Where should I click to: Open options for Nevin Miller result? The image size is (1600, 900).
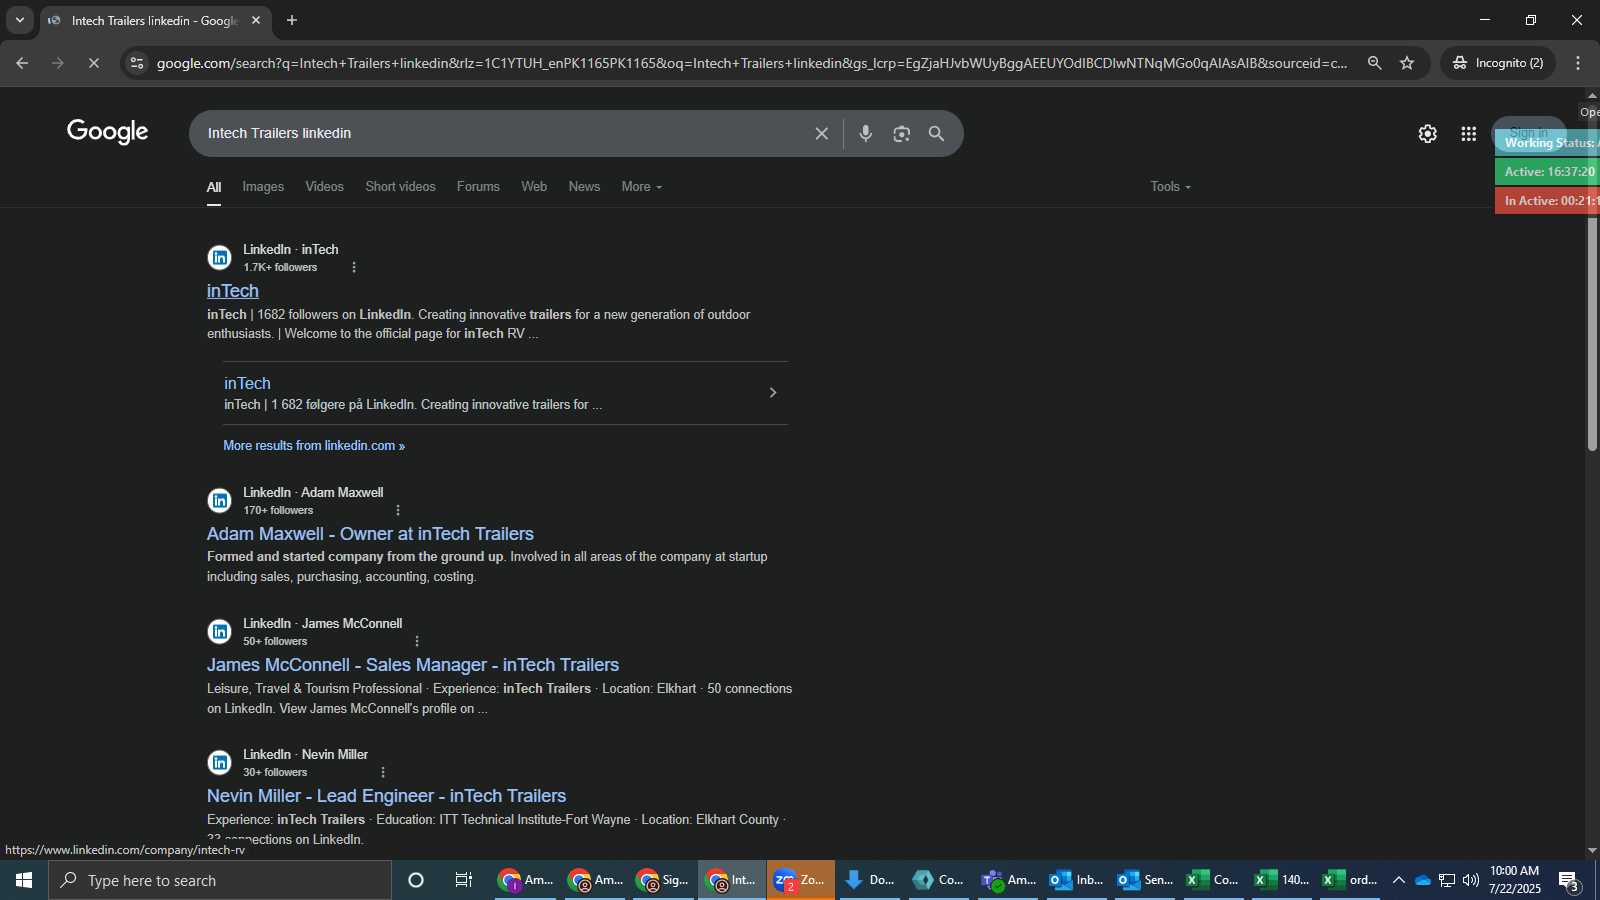click(x=383, y=772)
